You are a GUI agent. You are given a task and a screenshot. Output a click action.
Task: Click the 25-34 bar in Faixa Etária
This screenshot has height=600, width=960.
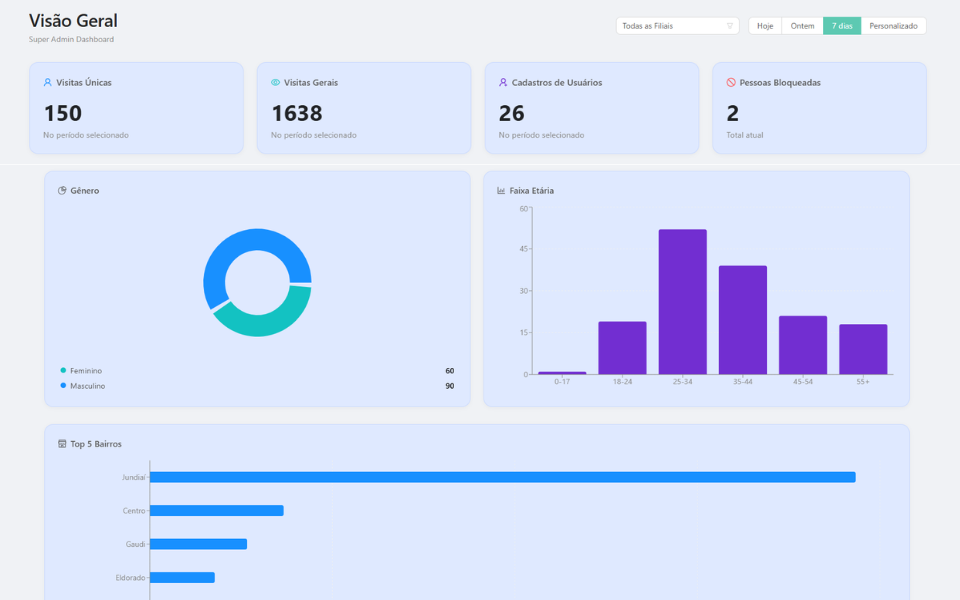[x=680, y=300]
